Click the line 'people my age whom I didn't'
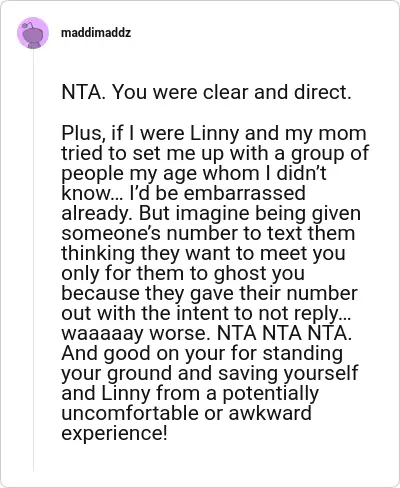This screenshot has width=400, height=488. pyautogui.click(x=194, y=173)
